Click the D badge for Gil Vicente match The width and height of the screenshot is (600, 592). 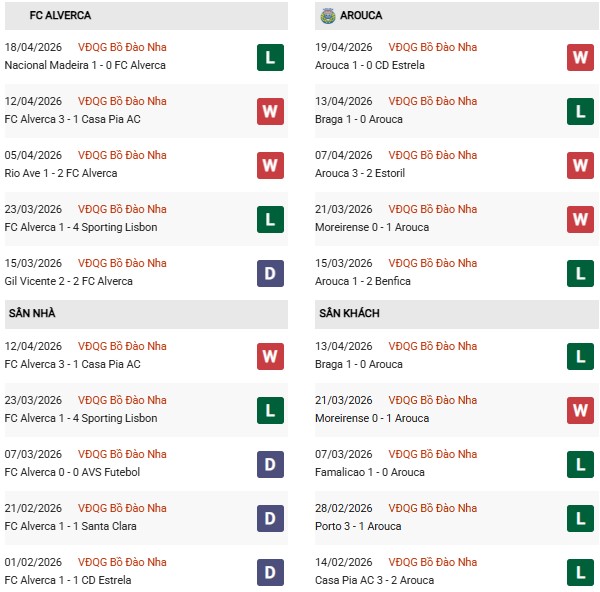coord(270,273)
